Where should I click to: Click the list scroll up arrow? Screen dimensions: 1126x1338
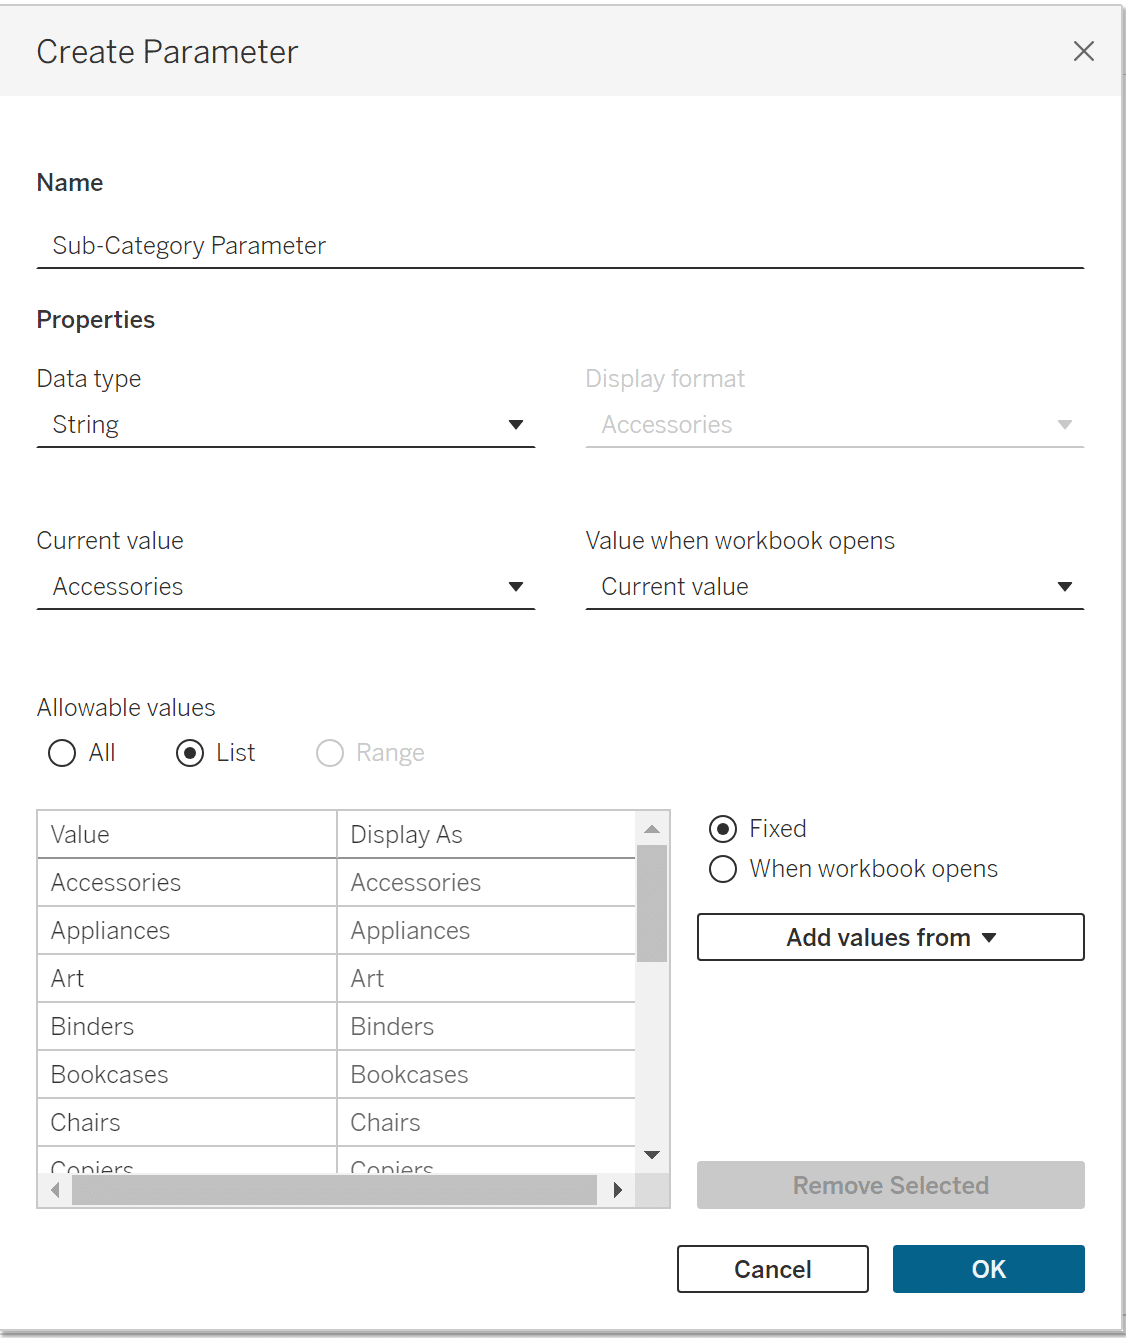pyautogui.click(x=652, y=829)
